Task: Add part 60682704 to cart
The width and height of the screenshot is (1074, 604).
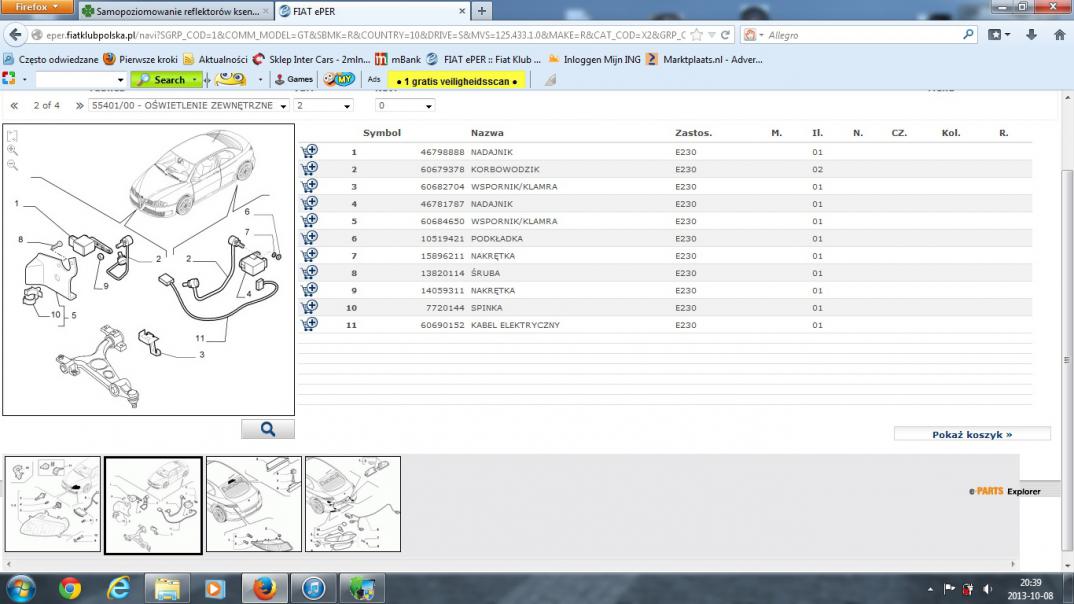Action: pos(310,186)
